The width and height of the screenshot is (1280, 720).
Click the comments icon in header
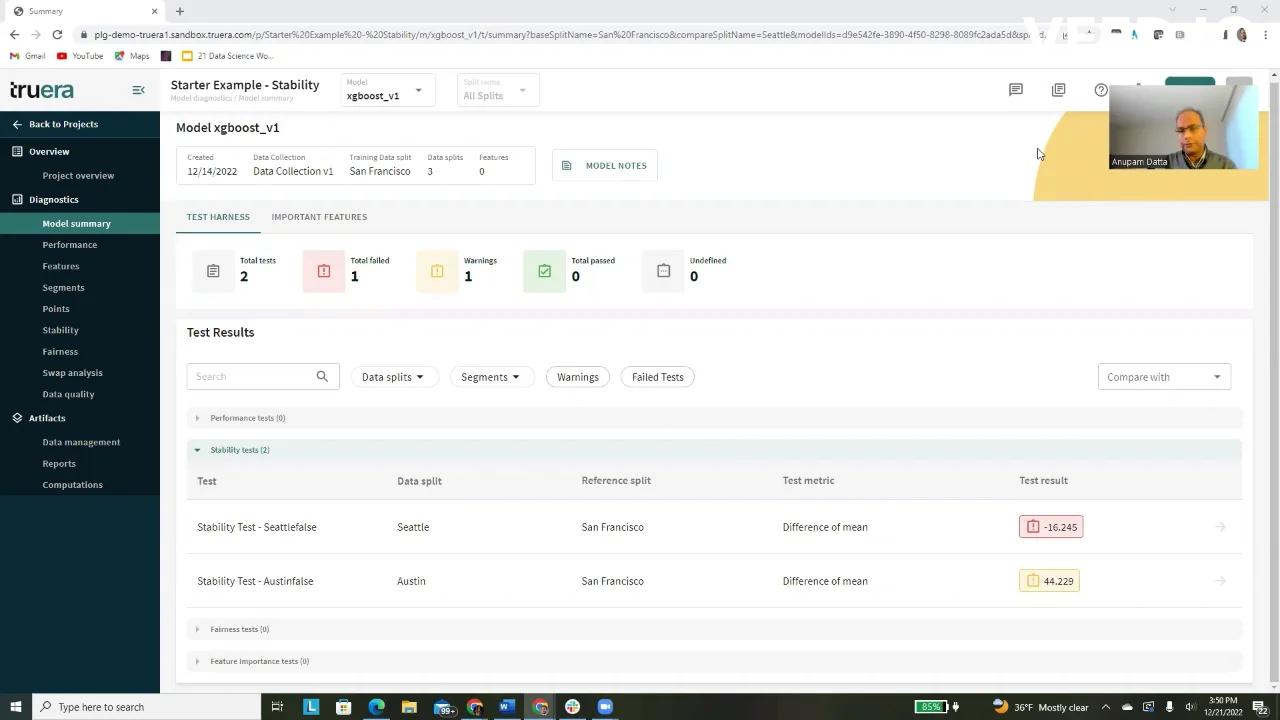1016,90
